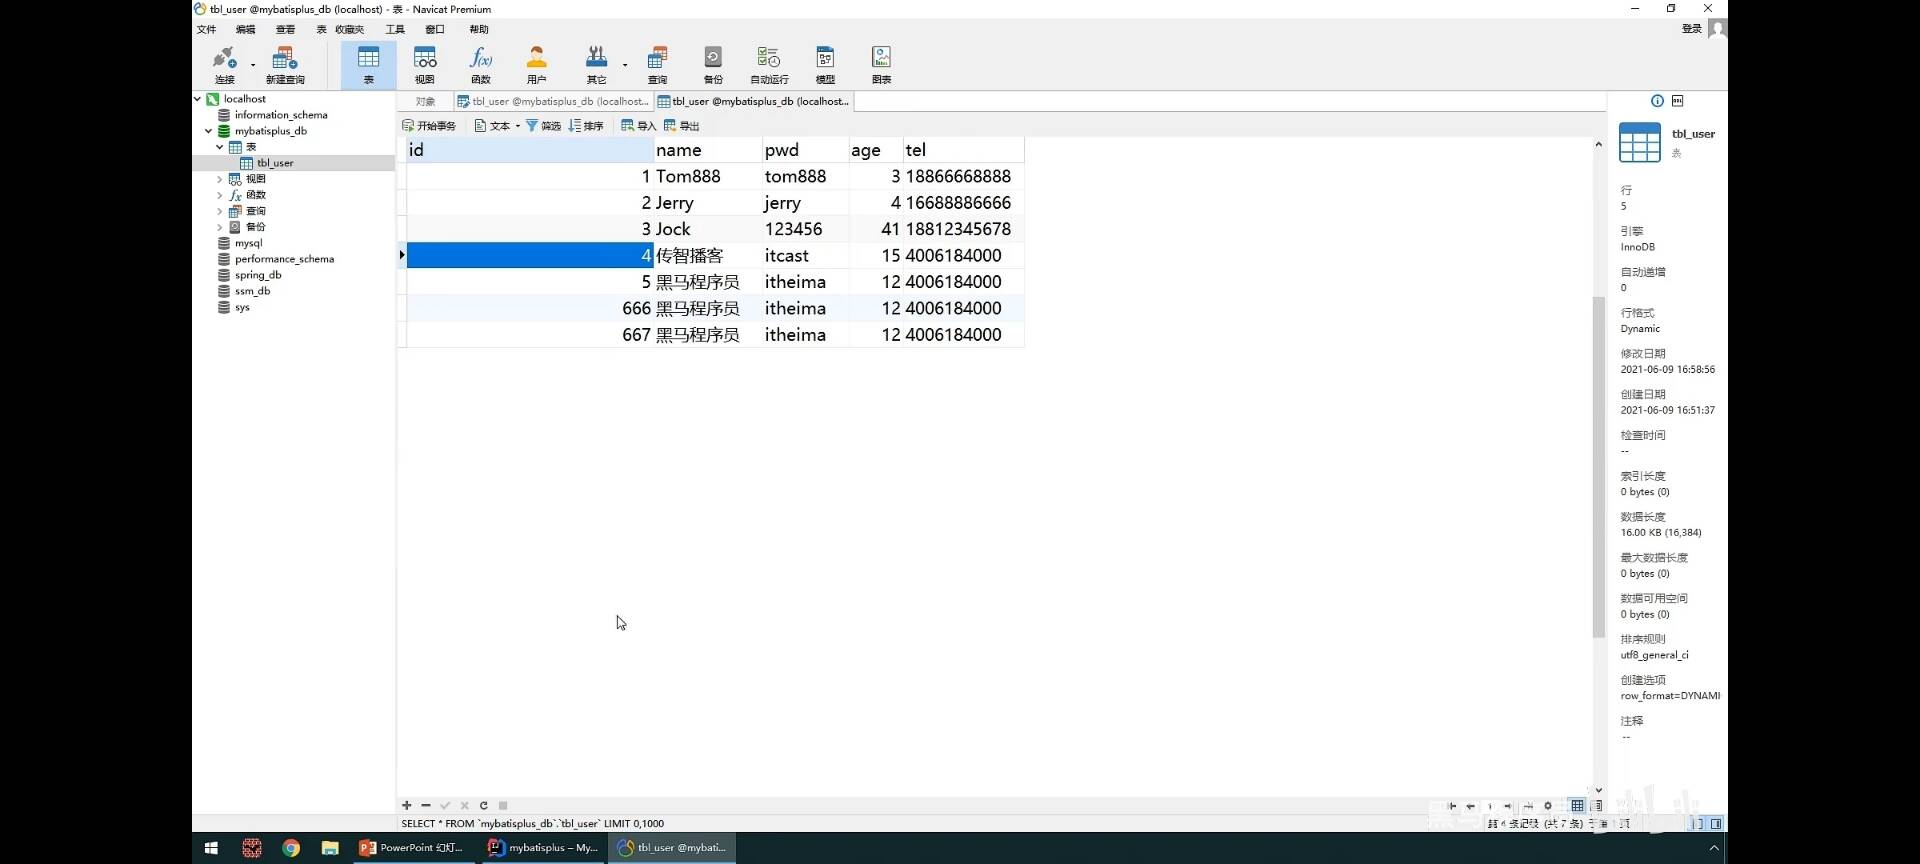Screen dimensions: 1920x864
Task: Select the performance_schema database
Action: [284, 259]
